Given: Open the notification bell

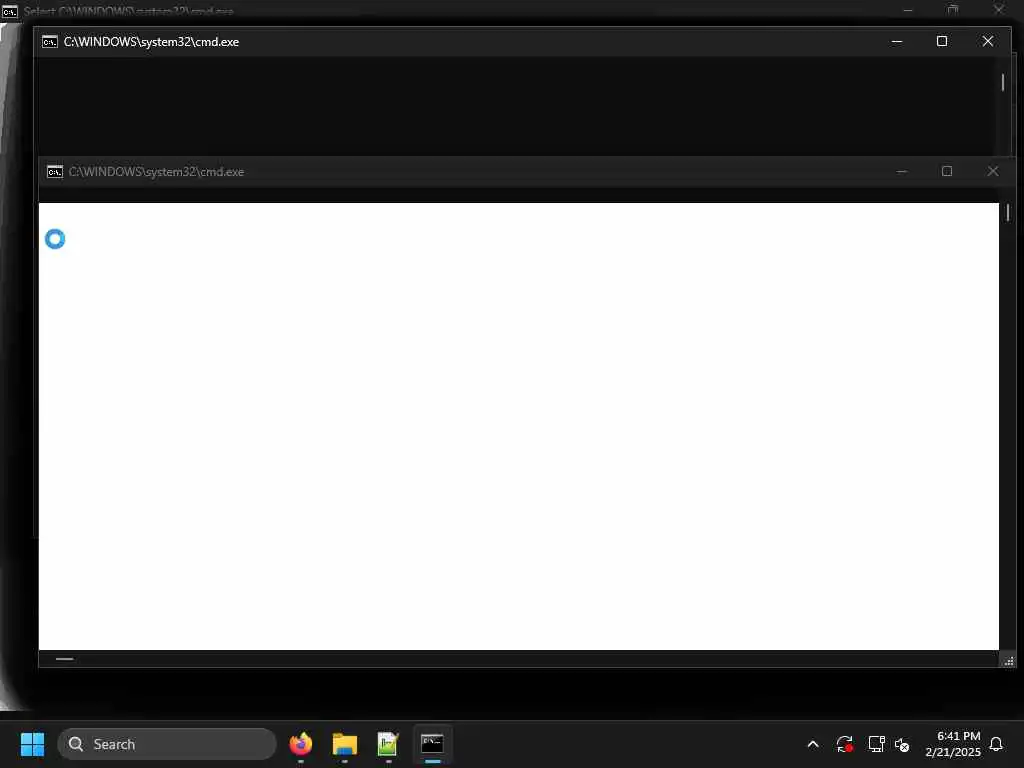Looking at the screenshot, I should (x=997, y=744).
